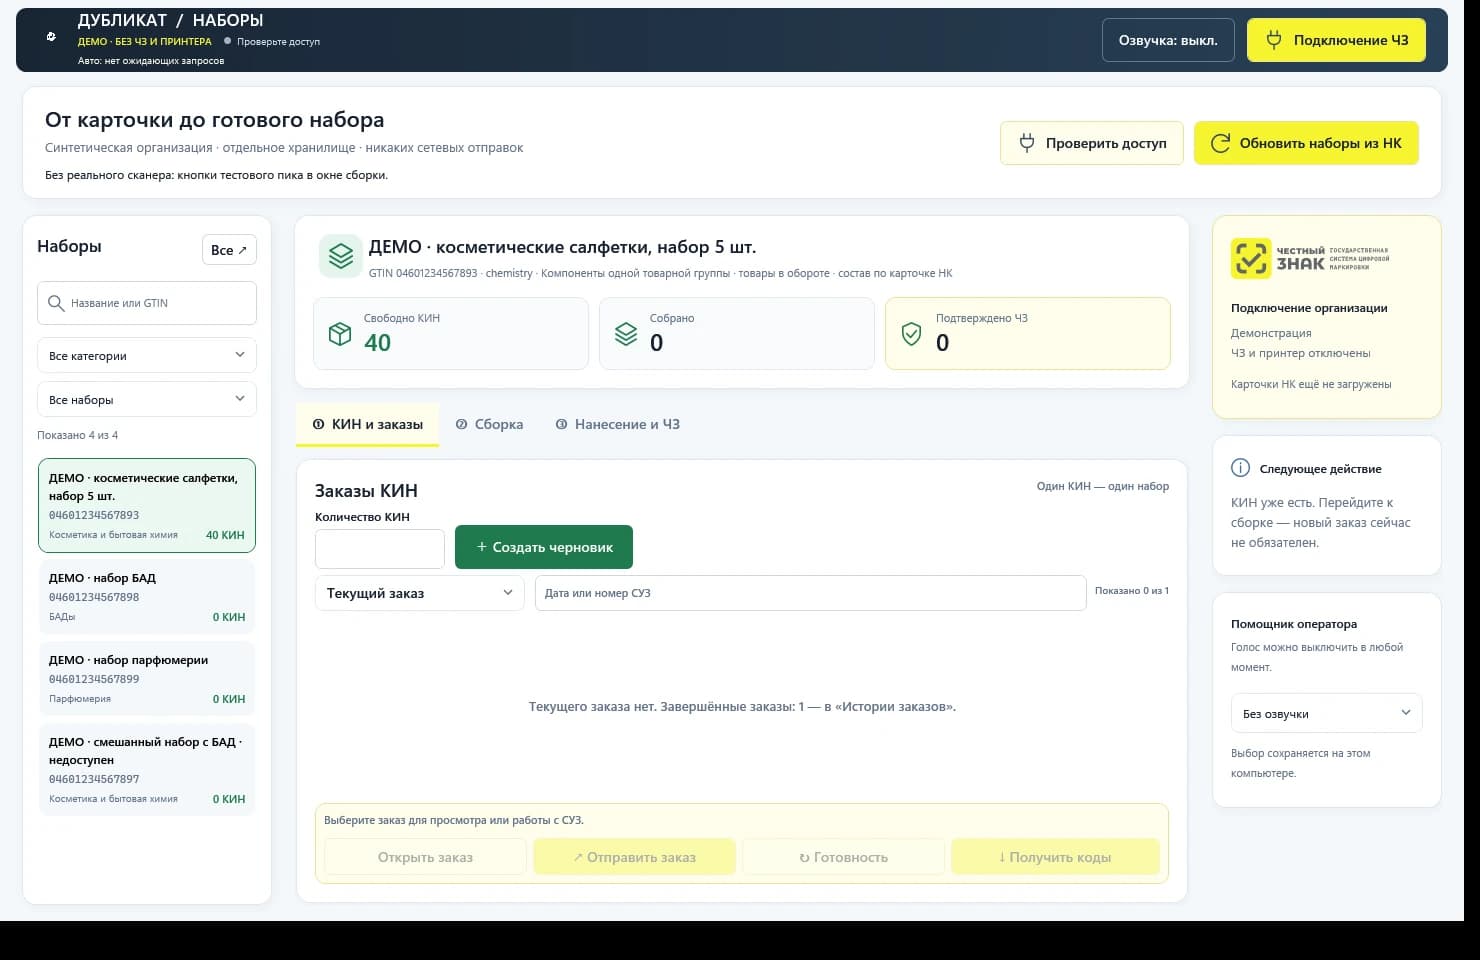This screenshot has width=1480, height=960.
Task: Click the Получить коды button
Action: tap(1055, 857)
